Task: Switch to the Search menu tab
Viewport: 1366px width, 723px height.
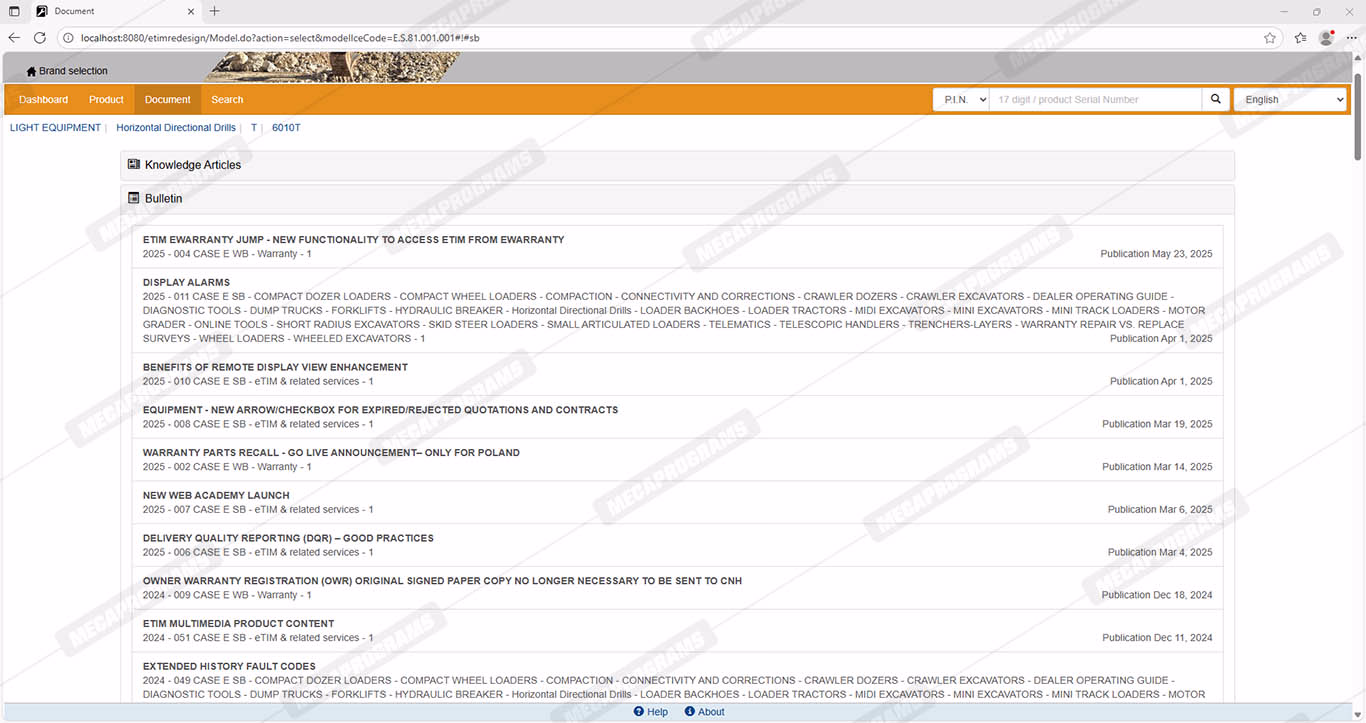Action: [x=227, y=100]
